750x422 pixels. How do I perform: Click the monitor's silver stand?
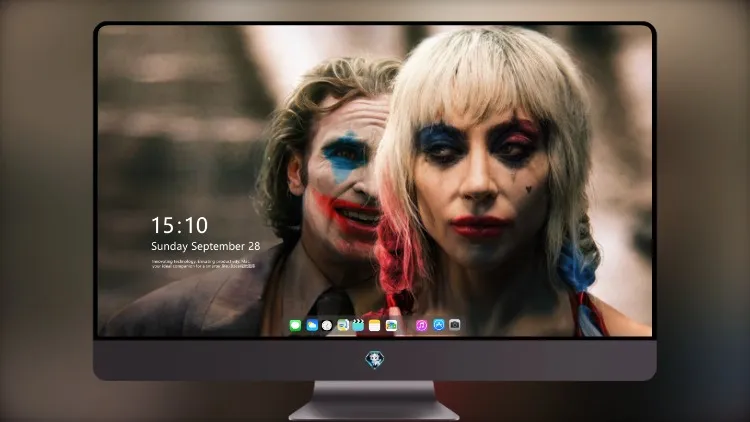pos(374,401)
